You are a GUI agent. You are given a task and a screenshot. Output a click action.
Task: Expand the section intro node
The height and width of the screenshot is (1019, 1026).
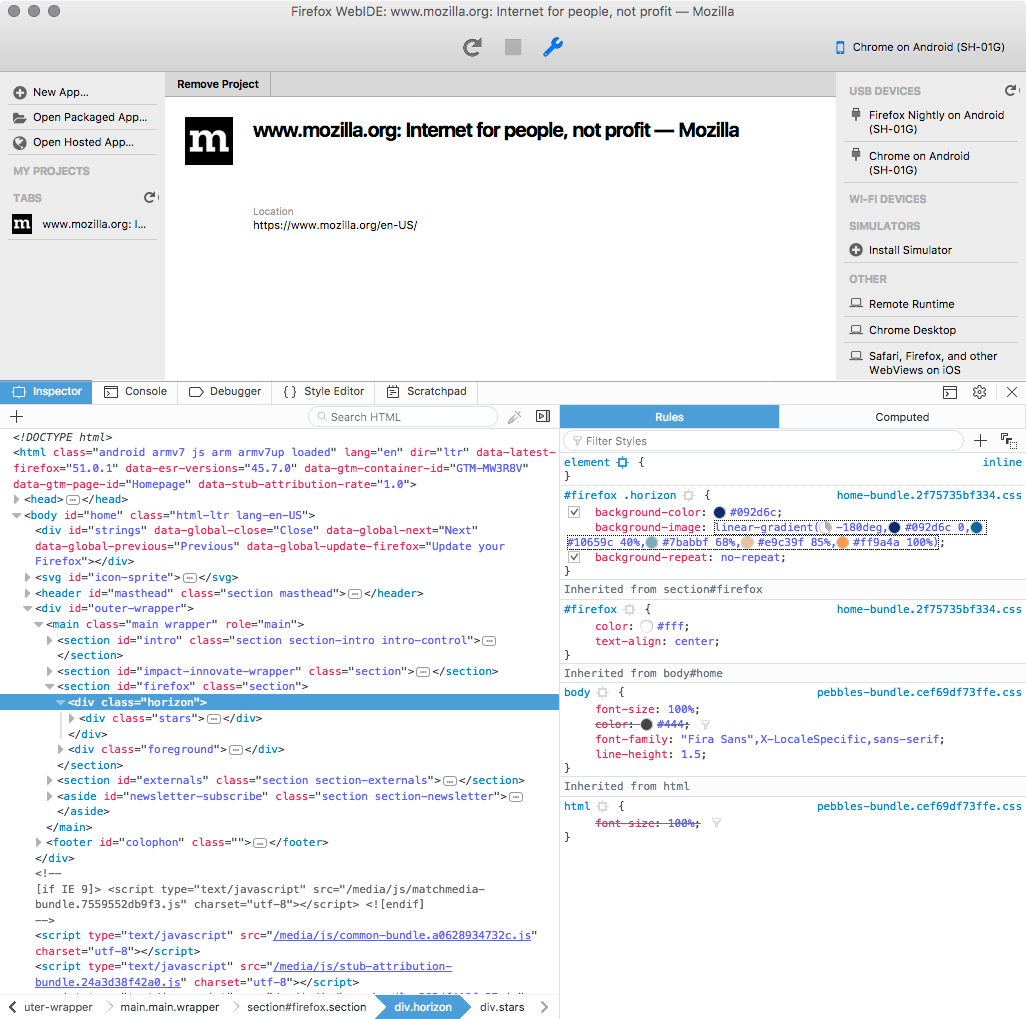click(50, 640)
